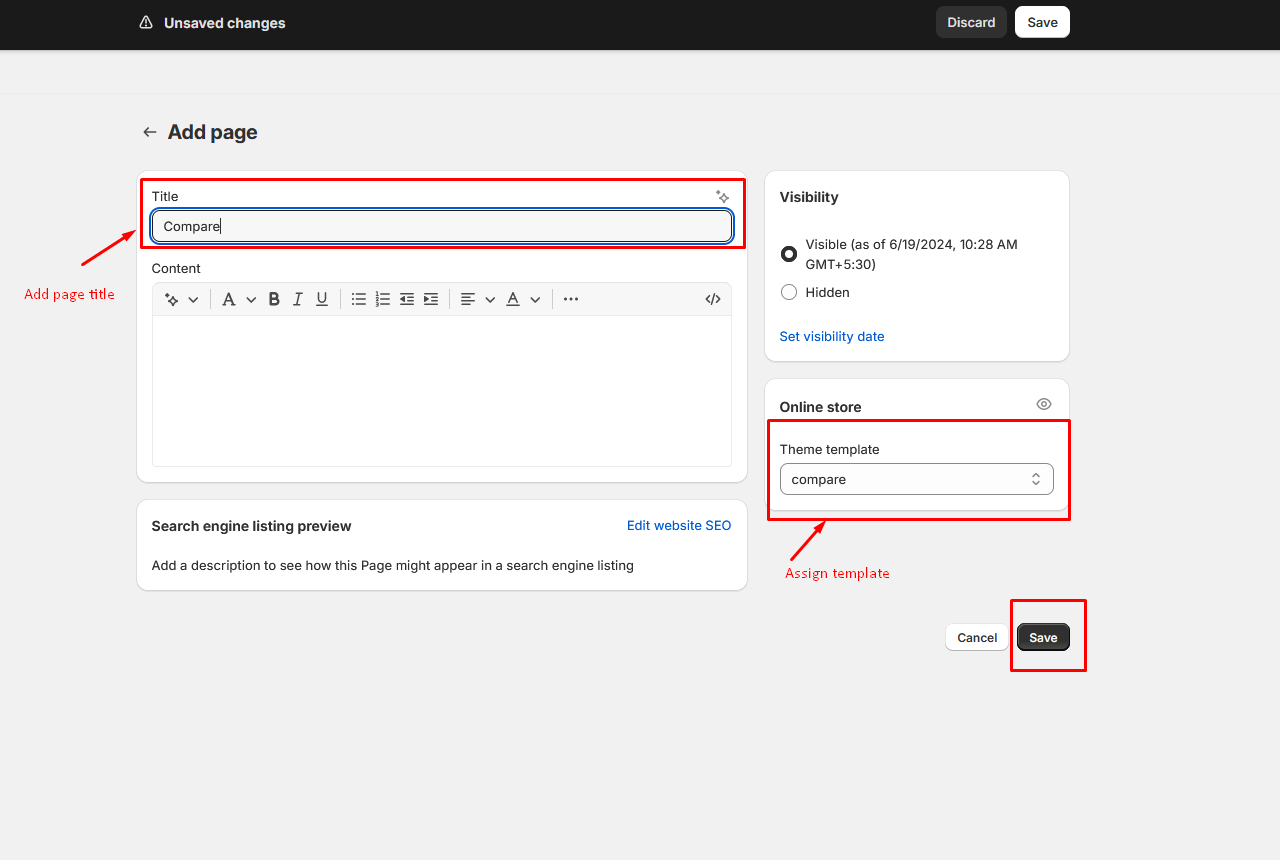Viewport: 1280px width, 860px height.
Task: Open the Theme template dropdown showing compare
Action: [916, 479]
